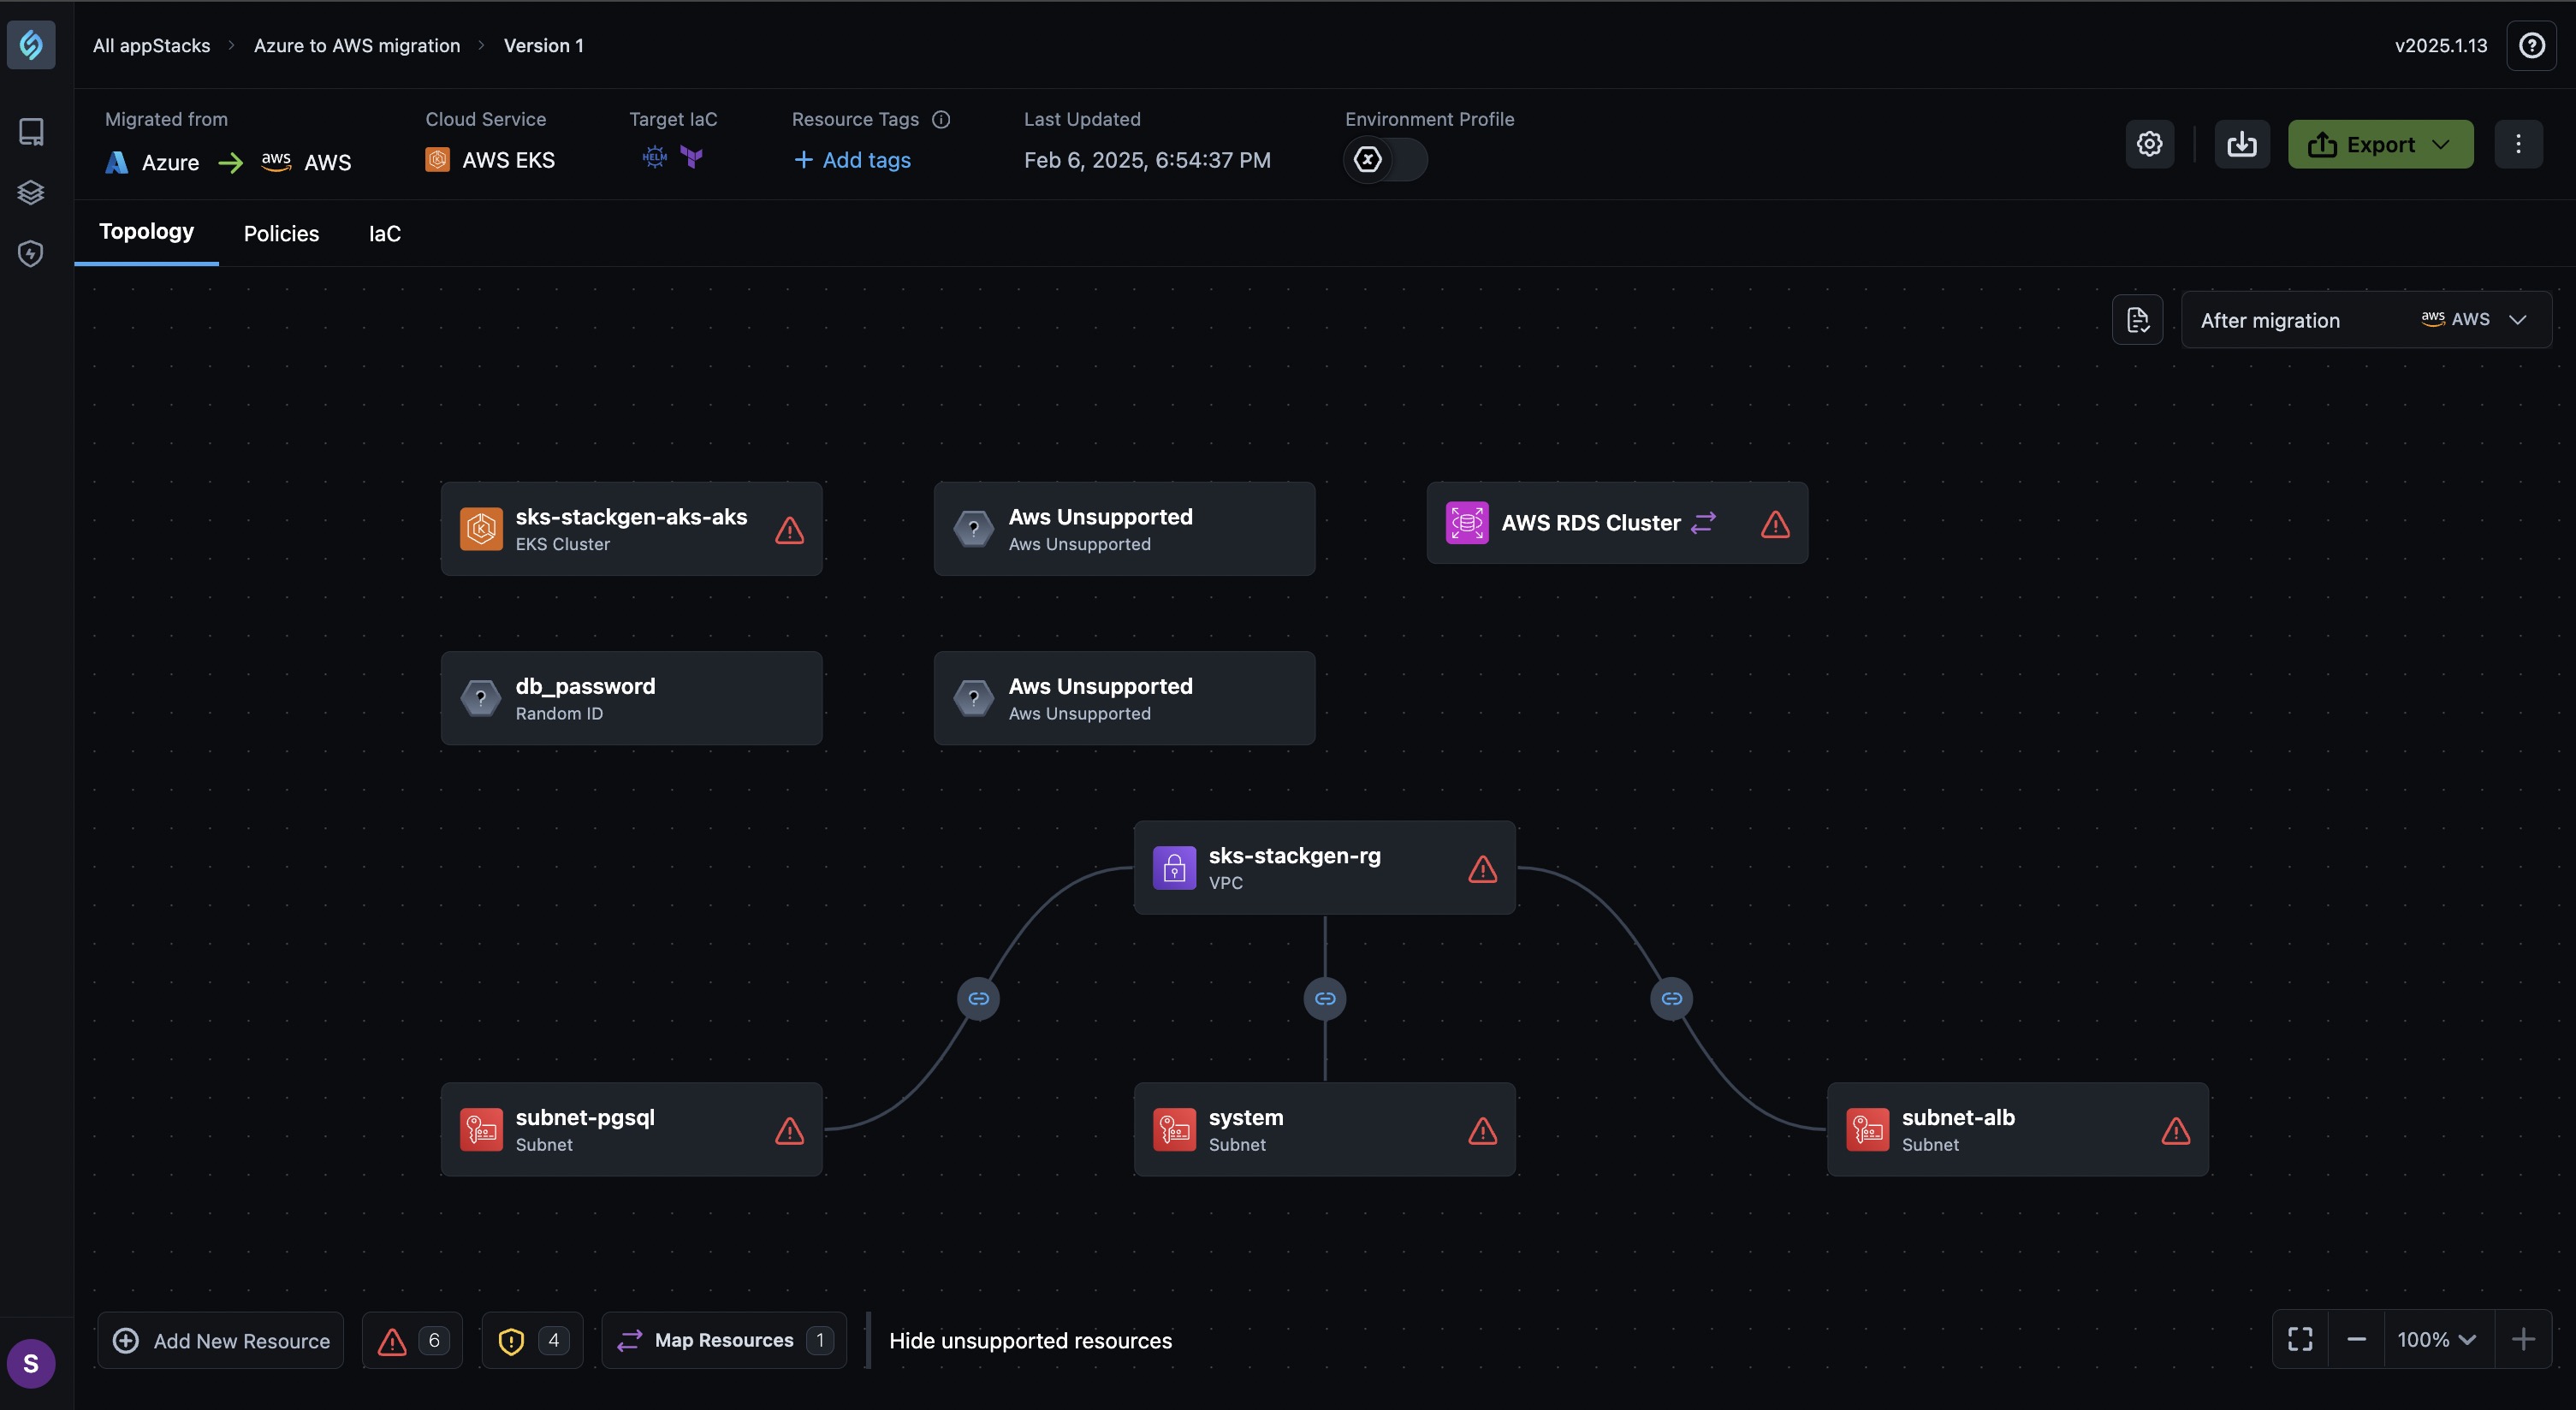
Task: Click the purple S user avatar
Action: [x=31, y=1363]
